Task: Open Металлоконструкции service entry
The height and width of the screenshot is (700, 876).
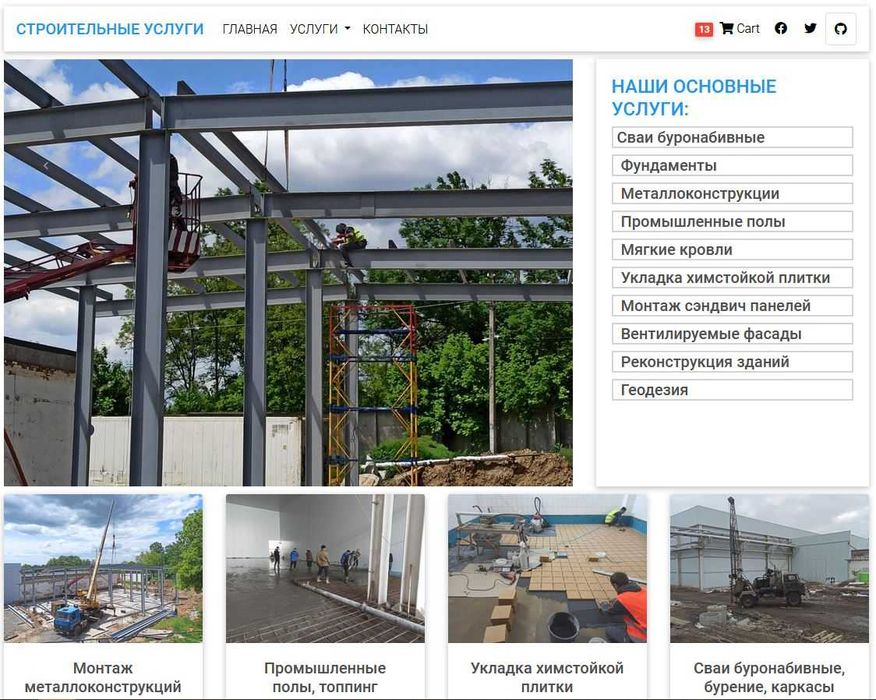Action: click(732, 193)
